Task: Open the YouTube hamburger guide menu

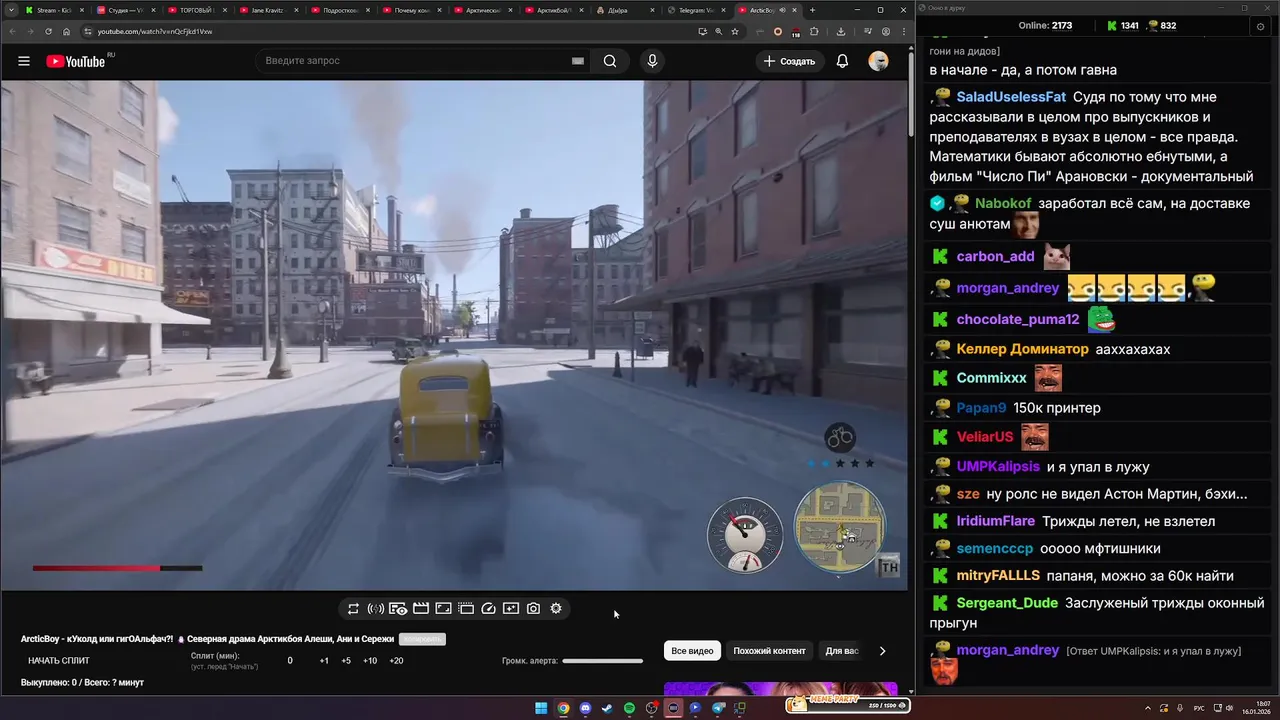Action: tap(24, 61)
